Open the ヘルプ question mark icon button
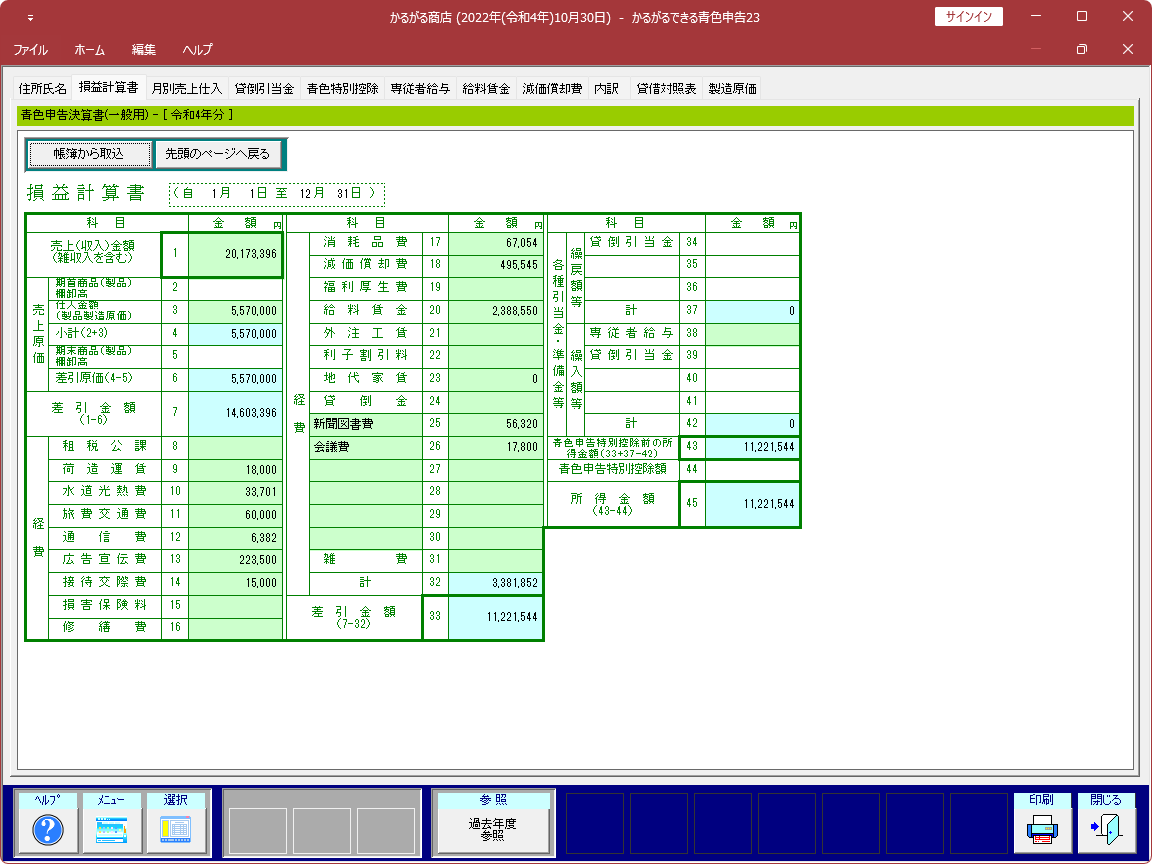The width and height of the screenshot is (1152, 864). tap(48, 823)
